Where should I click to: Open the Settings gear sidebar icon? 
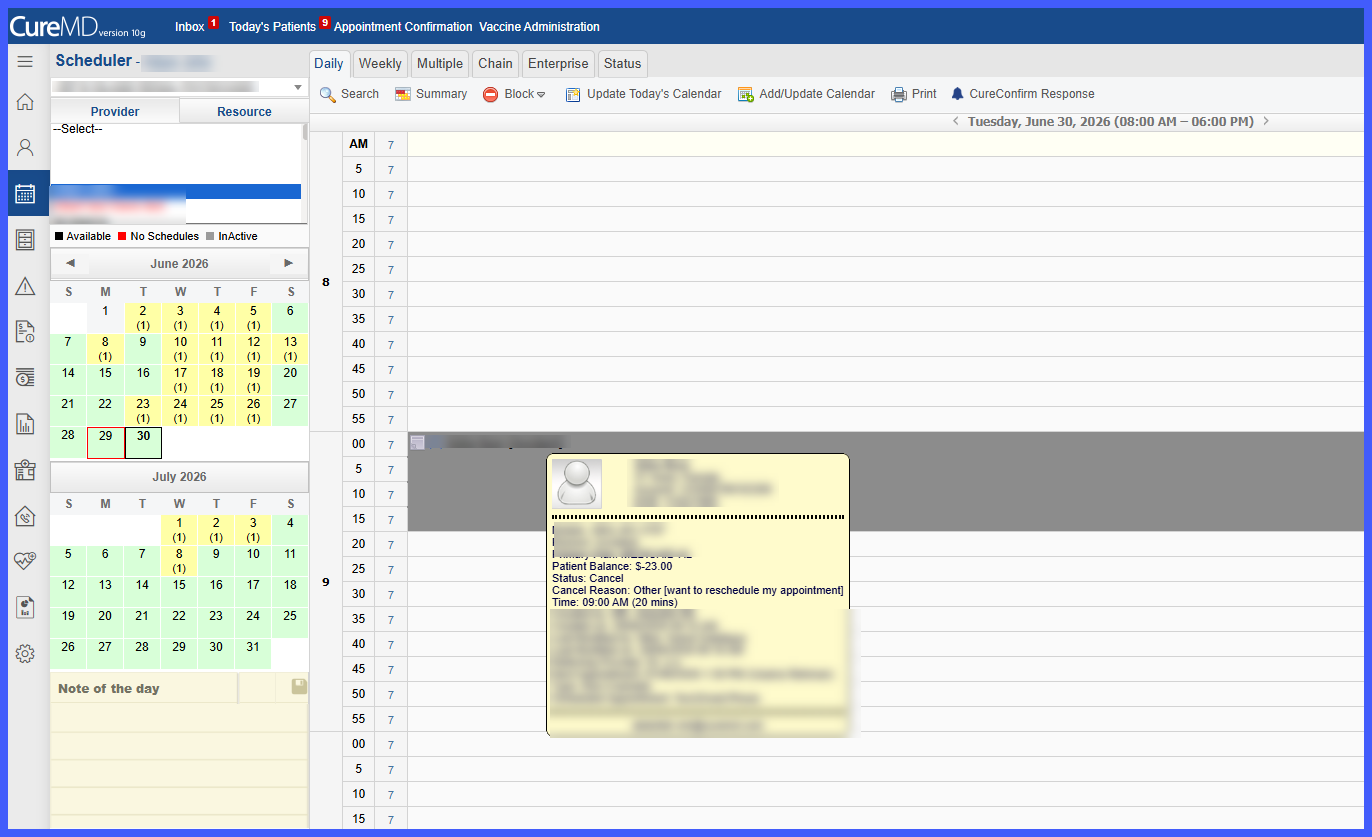tap(26, 654)
